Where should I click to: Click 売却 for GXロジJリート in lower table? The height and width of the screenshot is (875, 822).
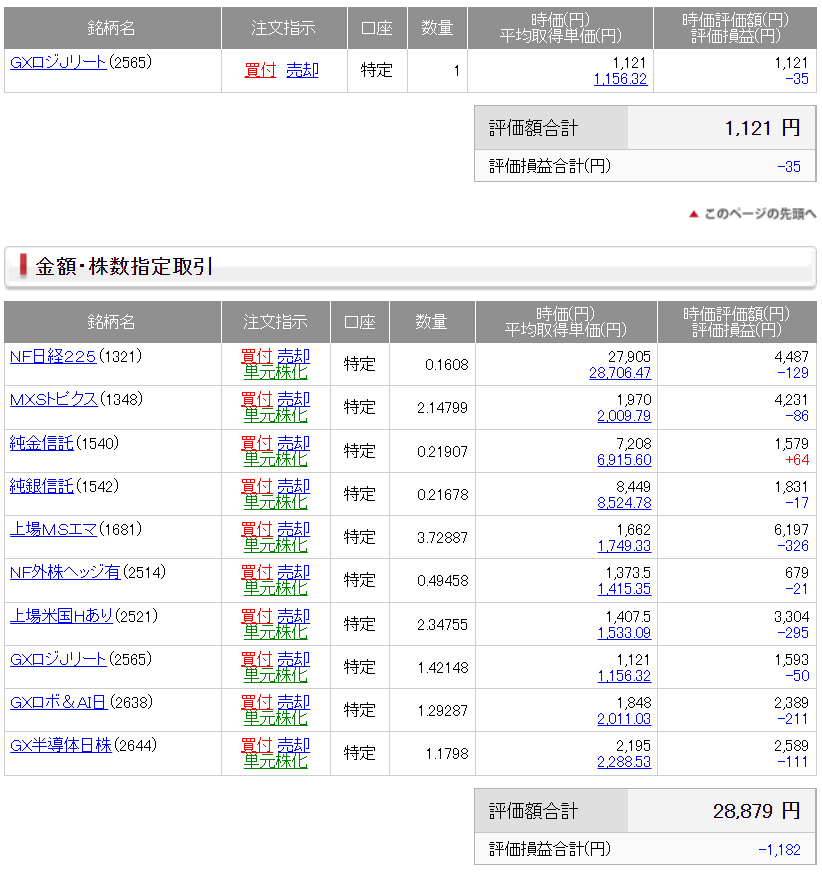(x=294, y=659)
